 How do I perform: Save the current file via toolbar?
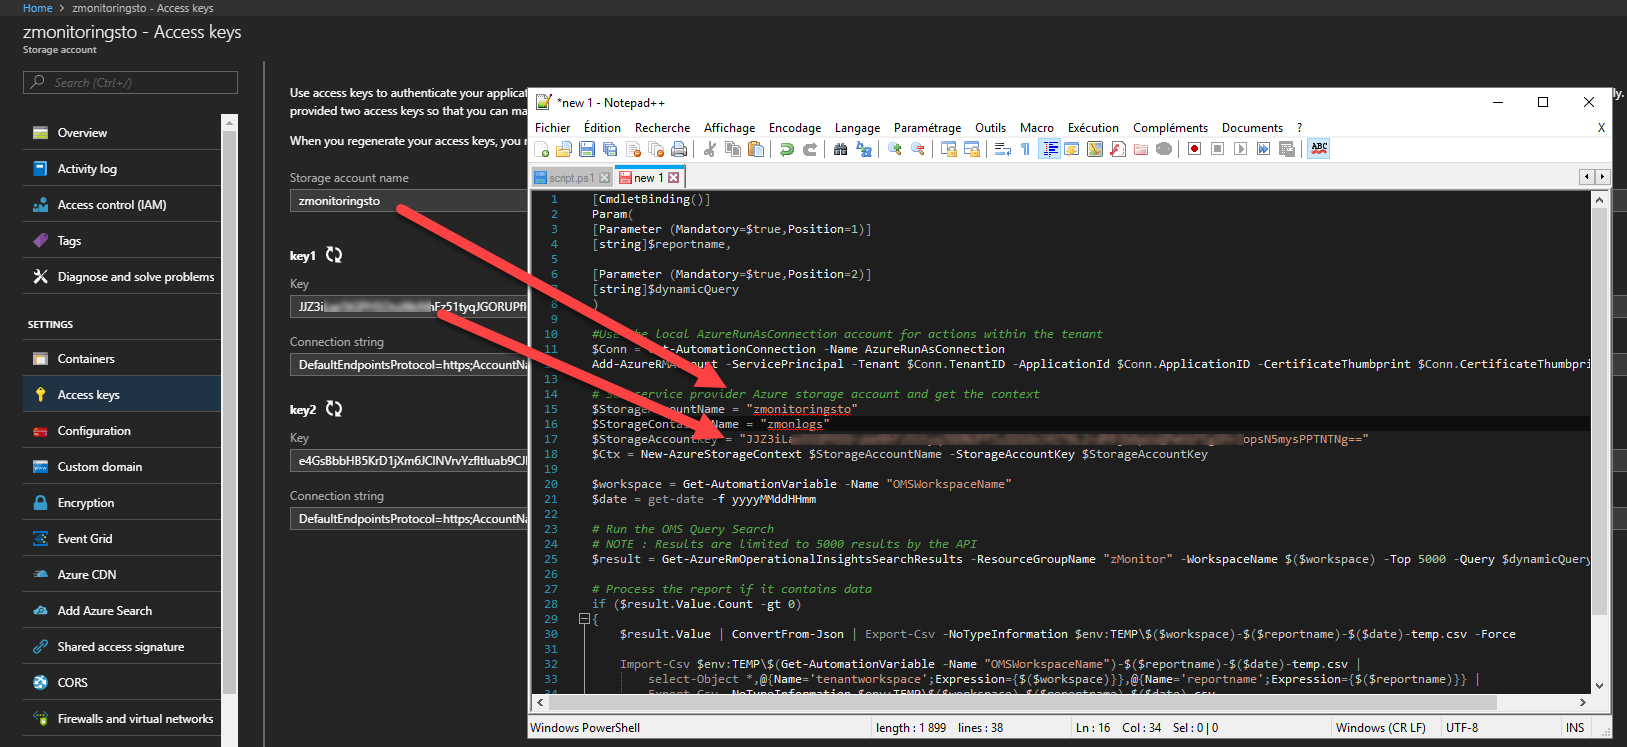point(587,149)
